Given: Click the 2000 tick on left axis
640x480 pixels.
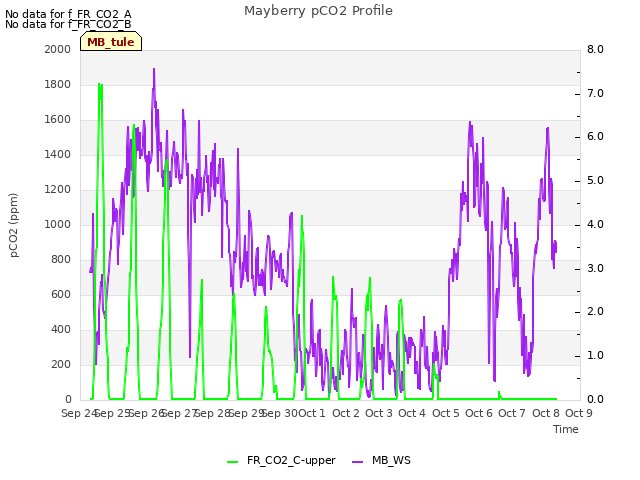Looking at the screenshot, I should (x=58, y=49).
